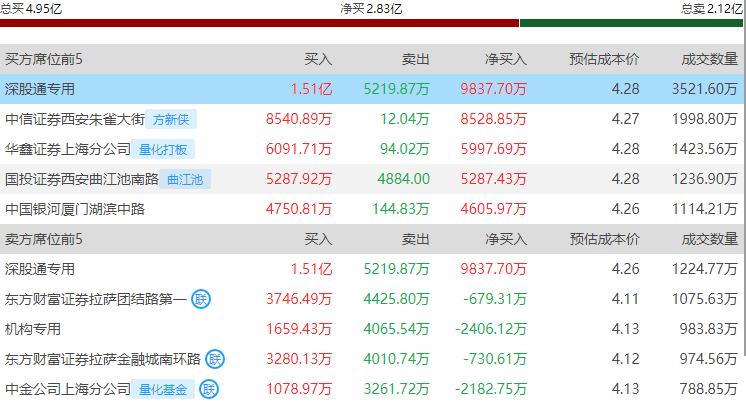
Task: Click volume 1998.80万
Action: 705,119
